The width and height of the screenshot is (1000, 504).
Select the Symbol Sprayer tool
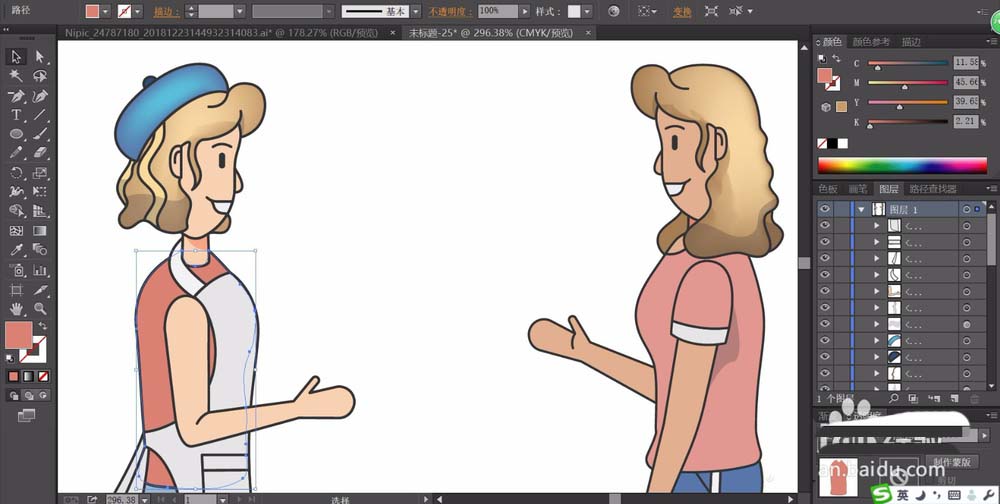16,270
